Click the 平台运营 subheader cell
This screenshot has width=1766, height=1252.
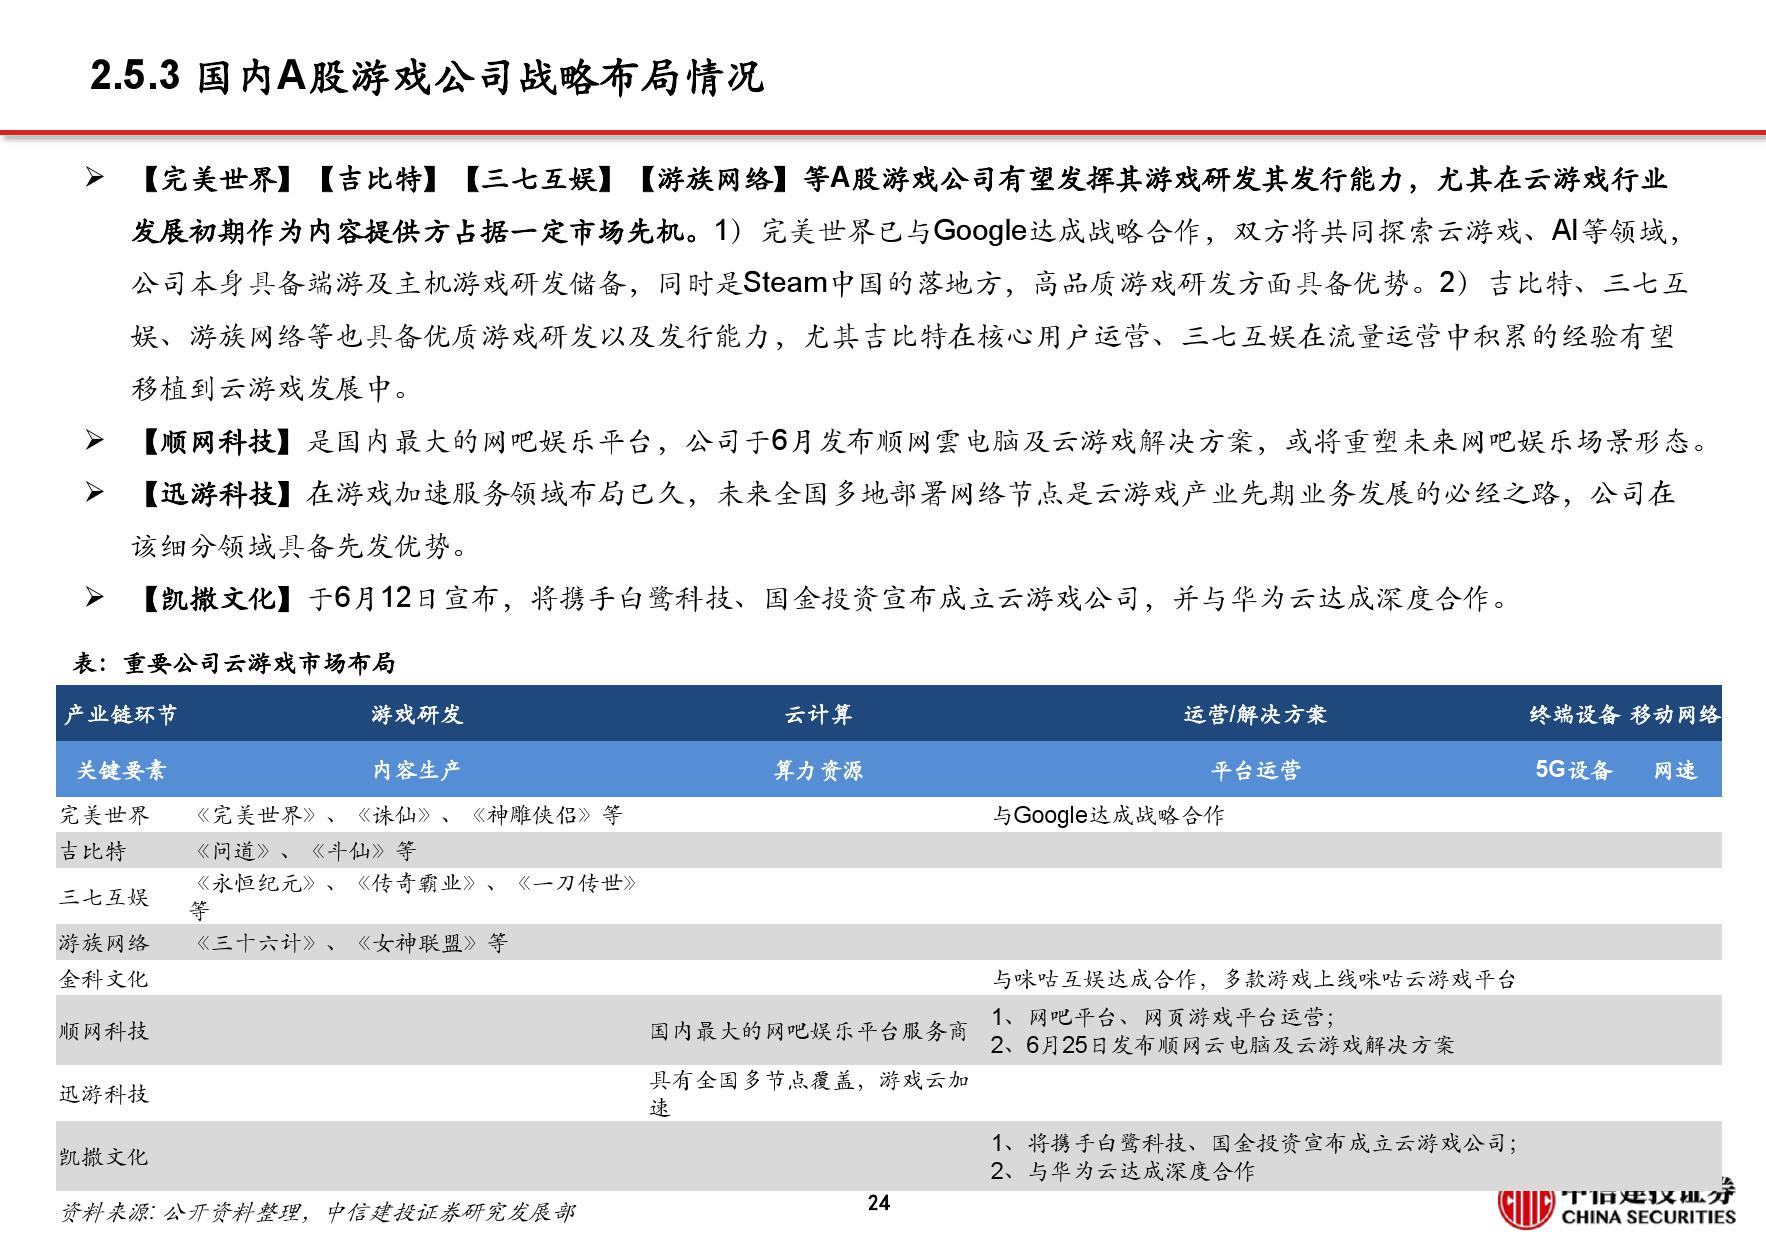tap(1254, 770)
